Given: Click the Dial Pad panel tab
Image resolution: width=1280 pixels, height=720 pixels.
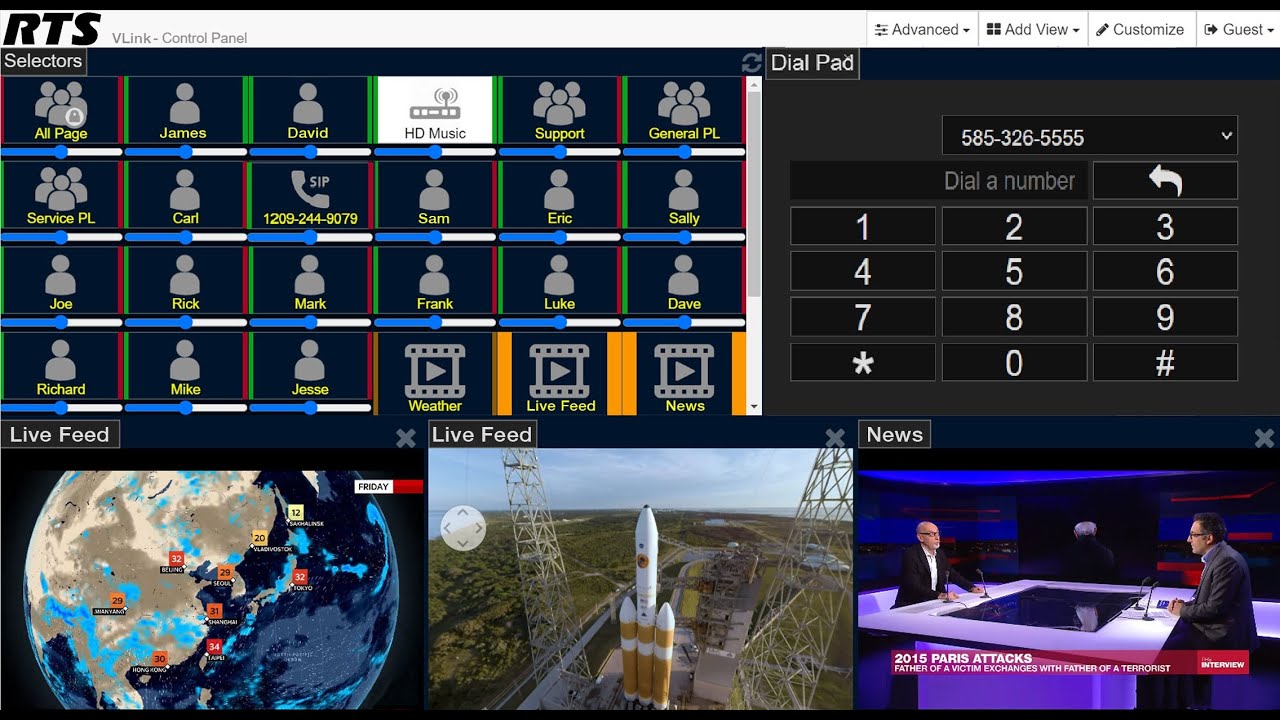Looking at the screenshot, I should (812, 62).
